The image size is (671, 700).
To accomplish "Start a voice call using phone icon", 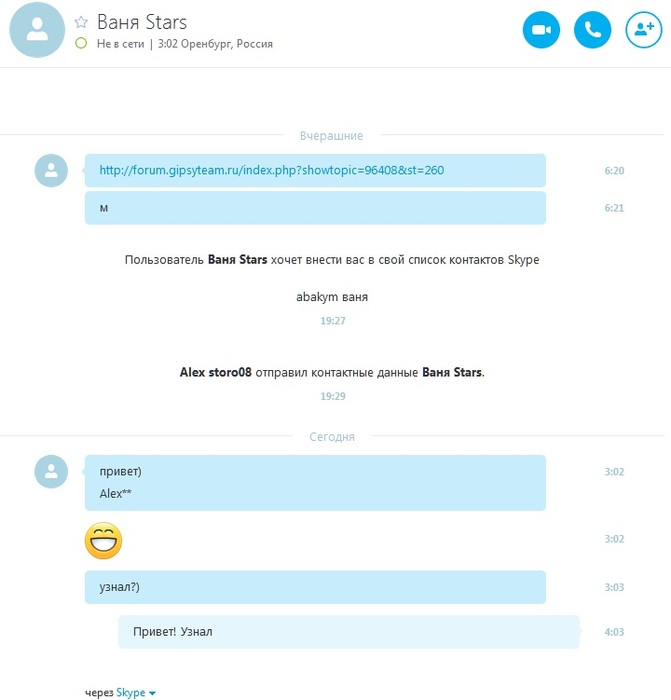I will click(x=592, y=30).
